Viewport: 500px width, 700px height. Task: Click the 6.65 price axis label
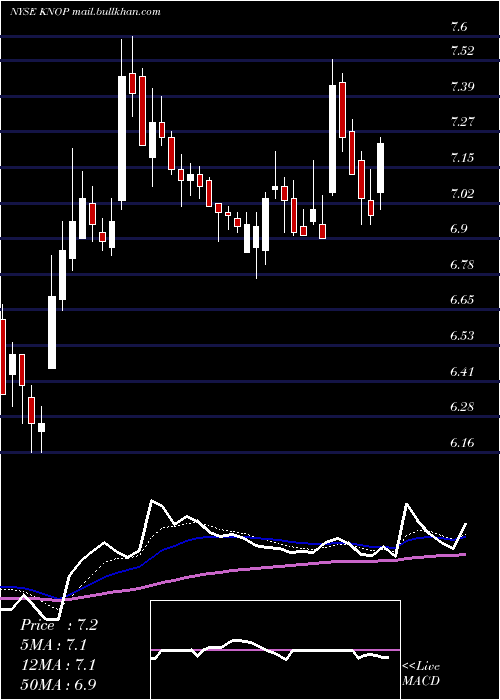tap(462, 300)
